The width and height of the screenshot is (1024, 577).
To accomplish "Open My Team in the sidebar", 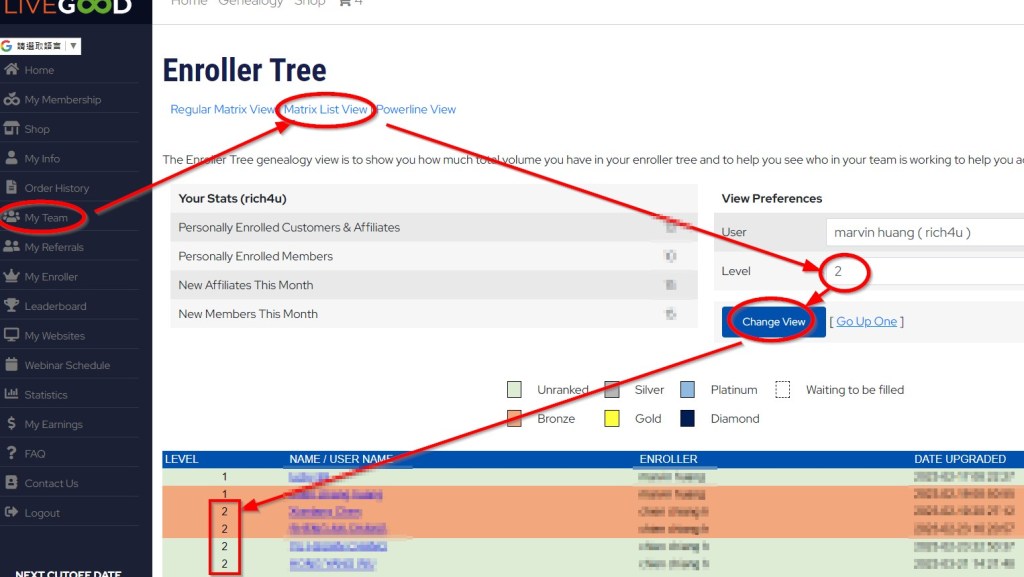I will pyautogui.click(x=46, y=218).
